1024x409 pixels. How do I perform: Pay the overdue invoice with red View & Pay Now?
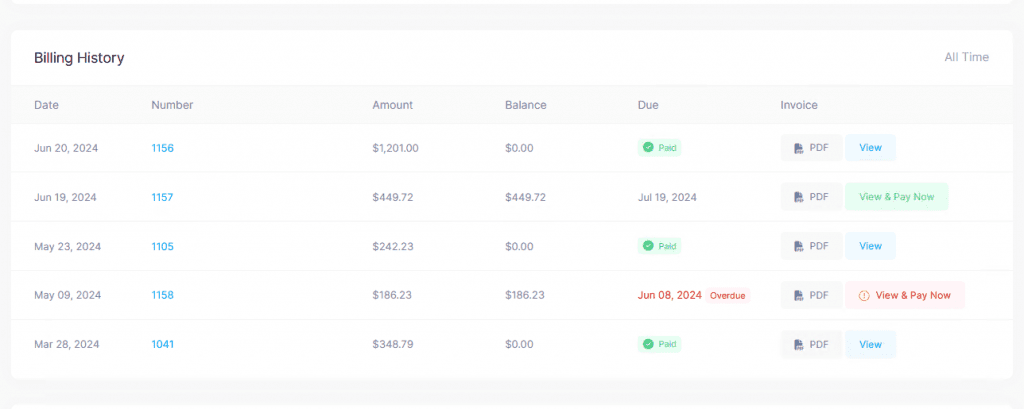pos(905,295)
